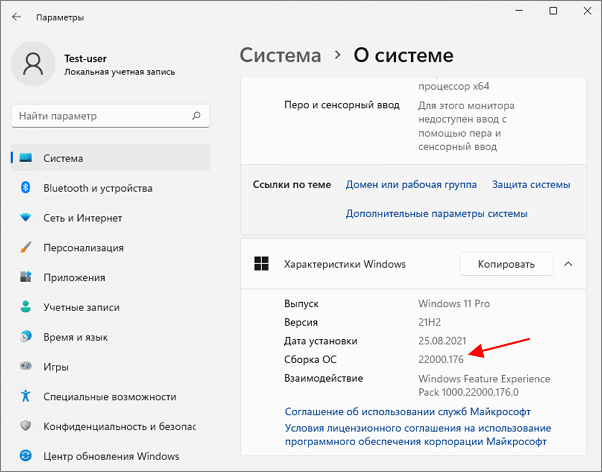Viewport: 602px width, 472px height.
Task: Open Центр обновления Windows page
Action: tap(111, 456)
